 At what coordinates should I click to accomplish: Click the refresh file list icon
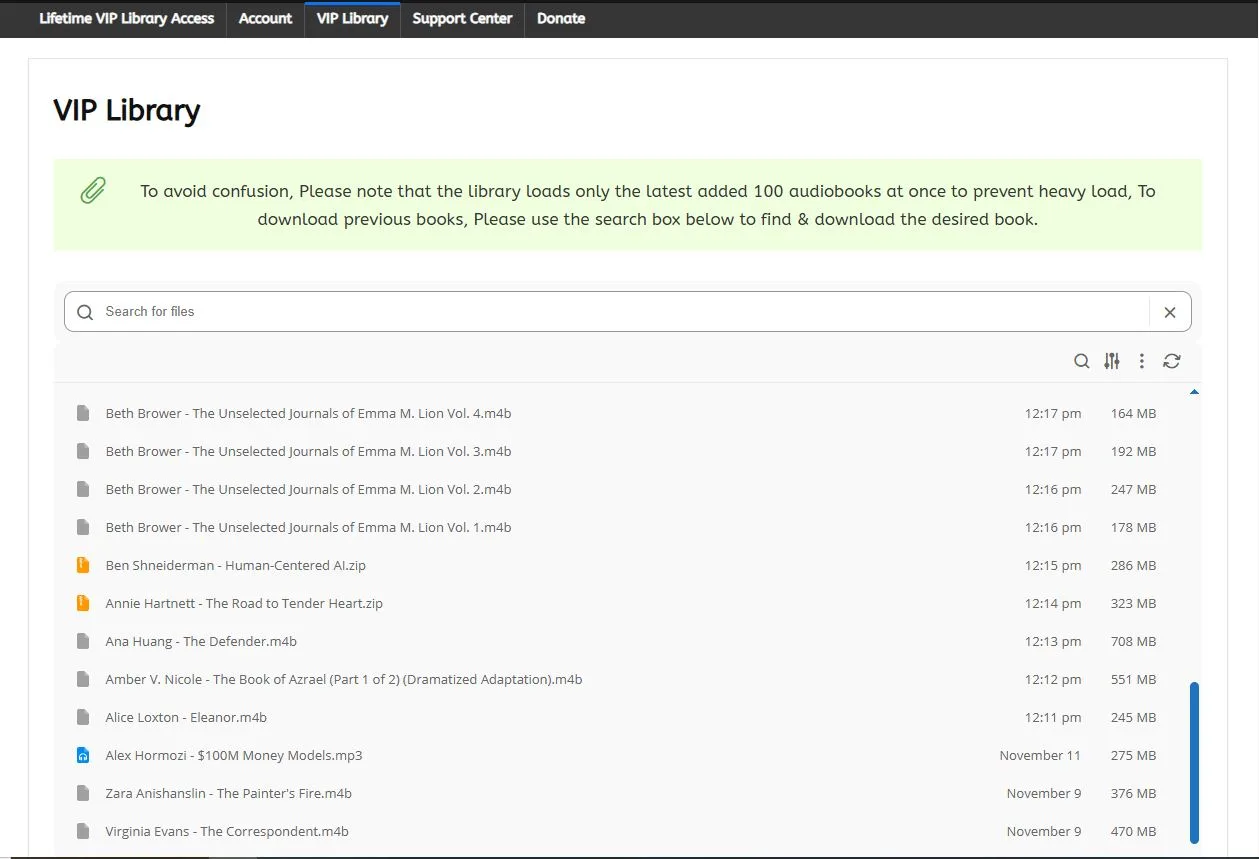point(1172,361)
